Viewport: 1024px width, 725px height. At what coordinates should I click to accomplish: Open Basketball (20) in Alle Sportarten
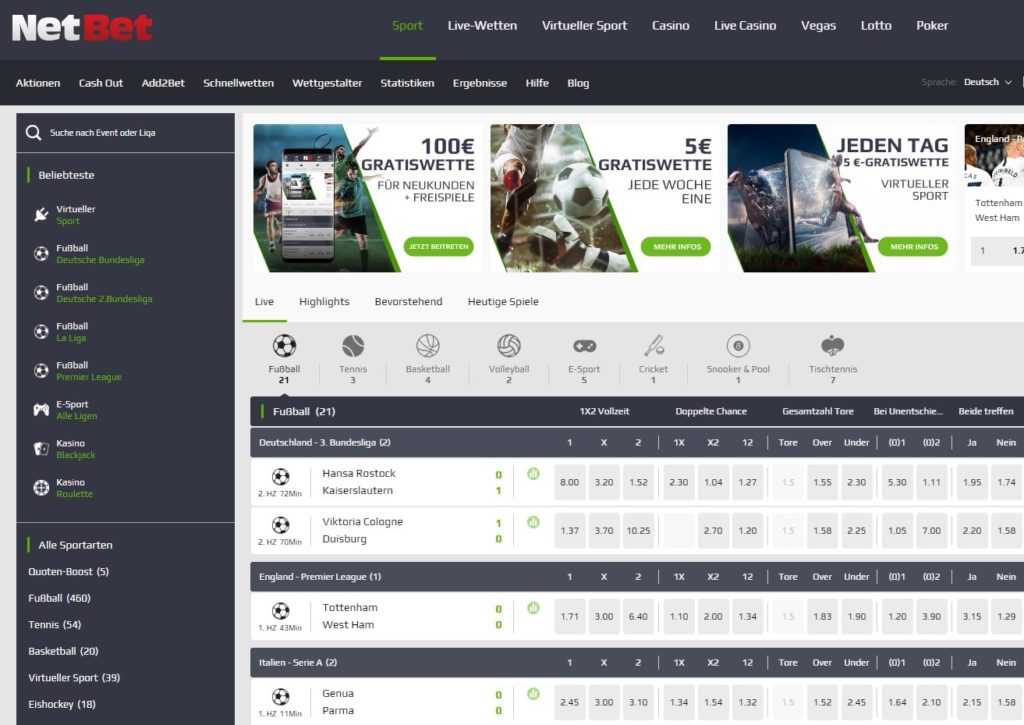tap(63, 651)
